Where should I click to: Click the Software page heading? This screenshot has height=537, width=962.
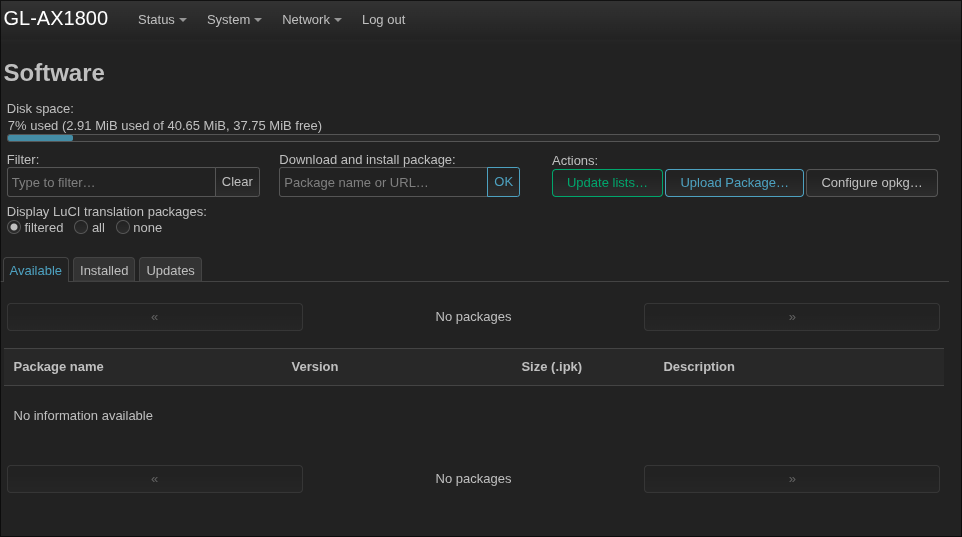pos(54,73)
